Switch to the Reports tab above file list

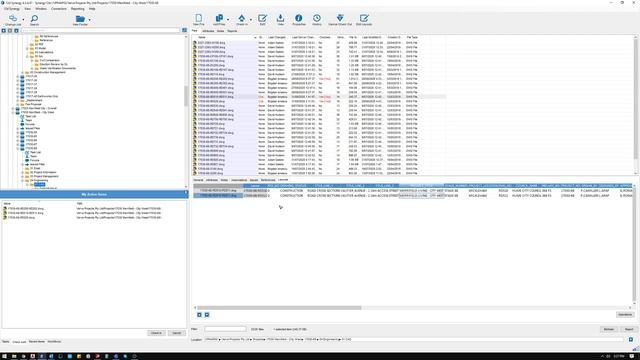pyautogui.click(x=232, y=31)
